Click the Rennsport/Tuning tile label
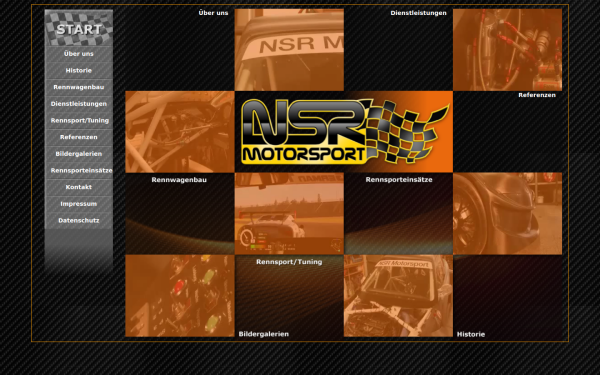The height and width of the screenshot is (375, 600). [x=289, y=262]
